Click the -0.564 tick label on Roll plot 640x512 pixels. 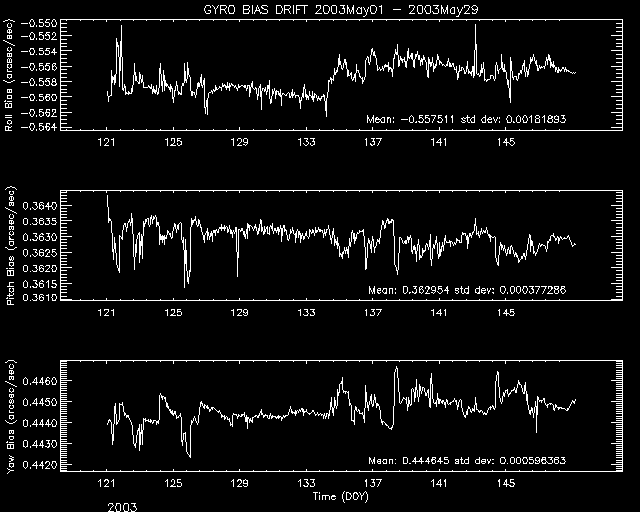(x=38, y=127)
